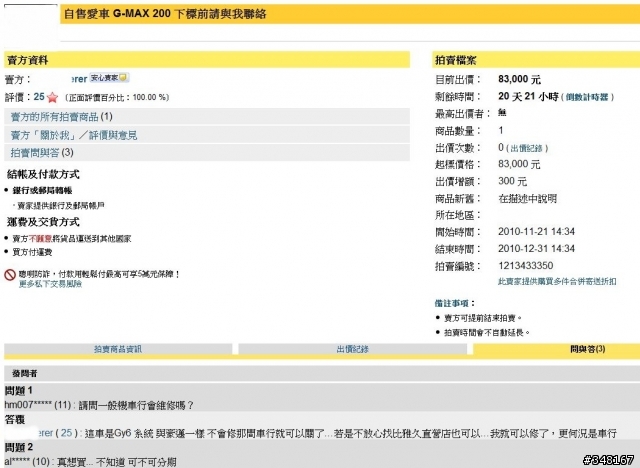Click 運費及交貨方式 heading
This screenshot has height=468, width=640.
(43, 222)
